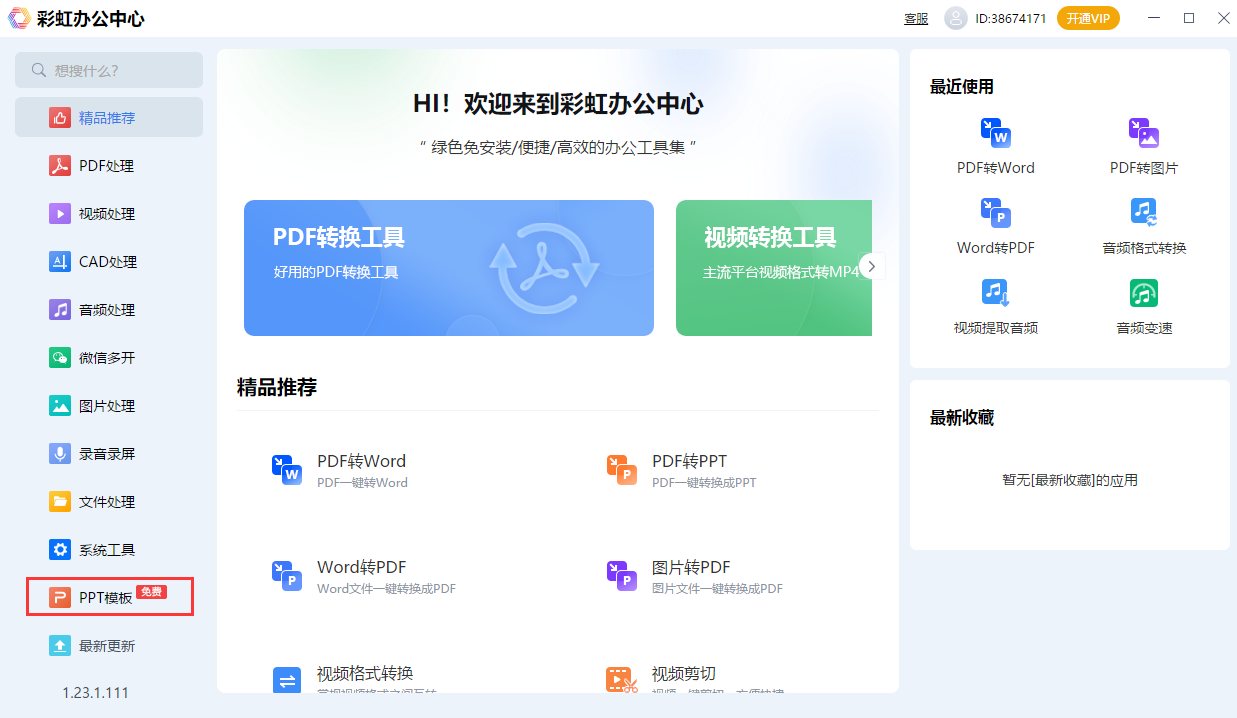Image resolution: width=1237 pixels, height=718 pixels.
Task: Click the 免费 badge next to PPT模板
Action: click(x=151, y=592)
